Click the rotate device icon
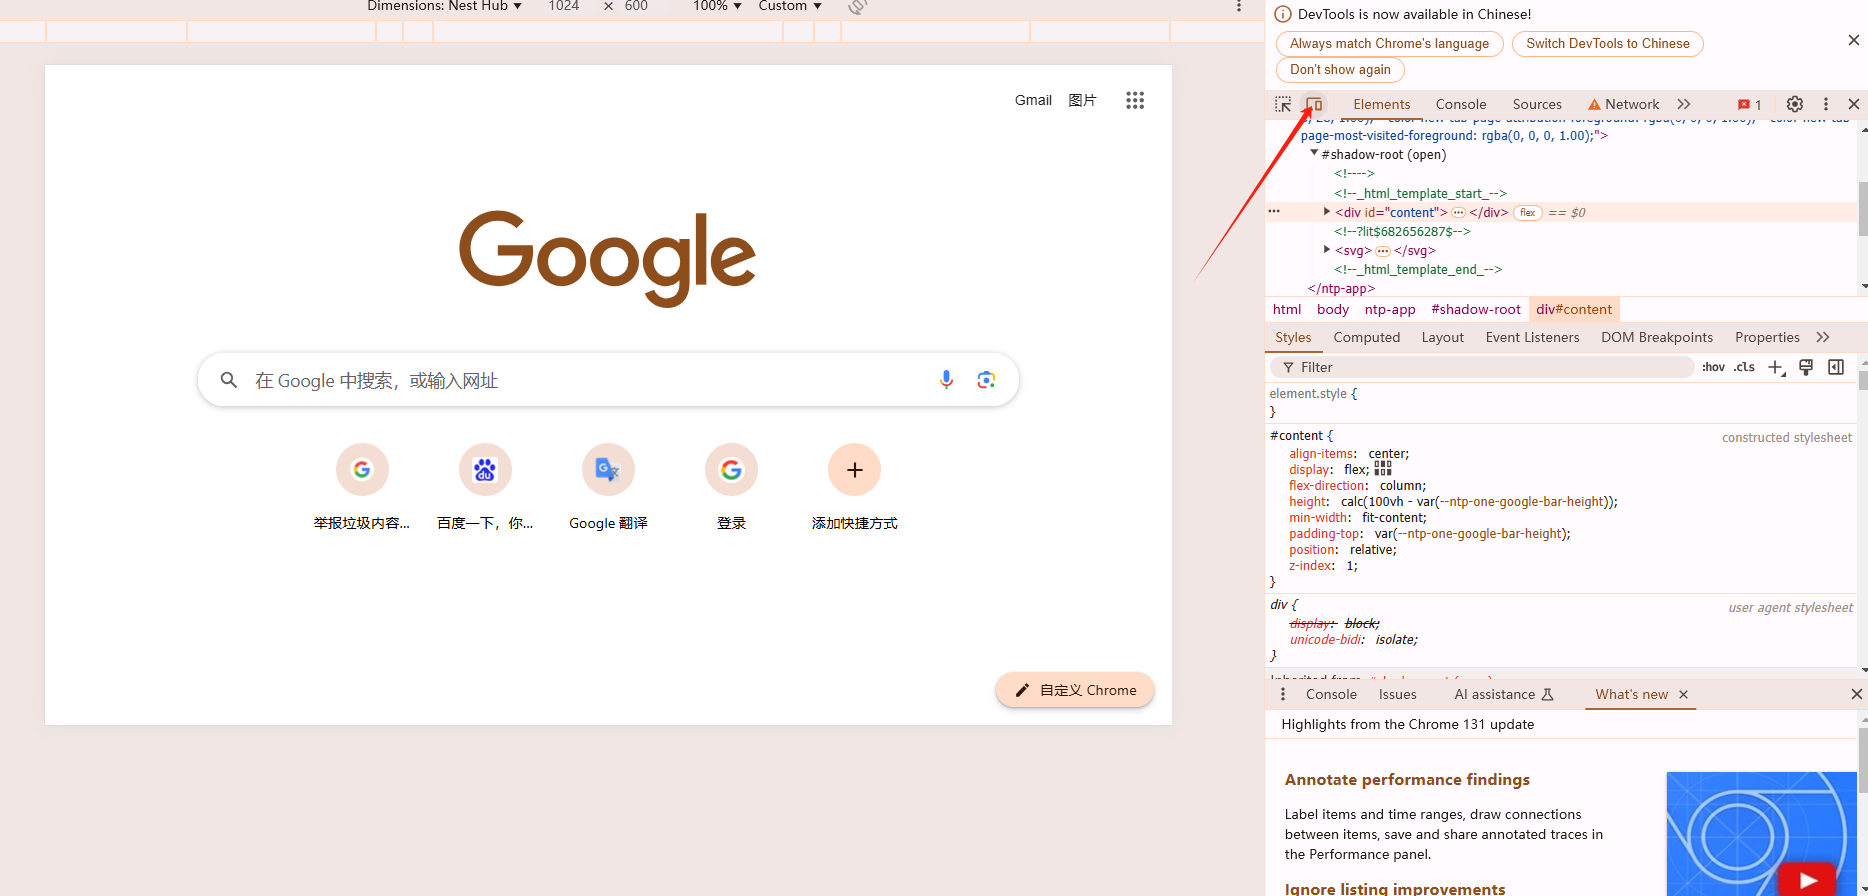1868x896 pixels. click(856, 6)
